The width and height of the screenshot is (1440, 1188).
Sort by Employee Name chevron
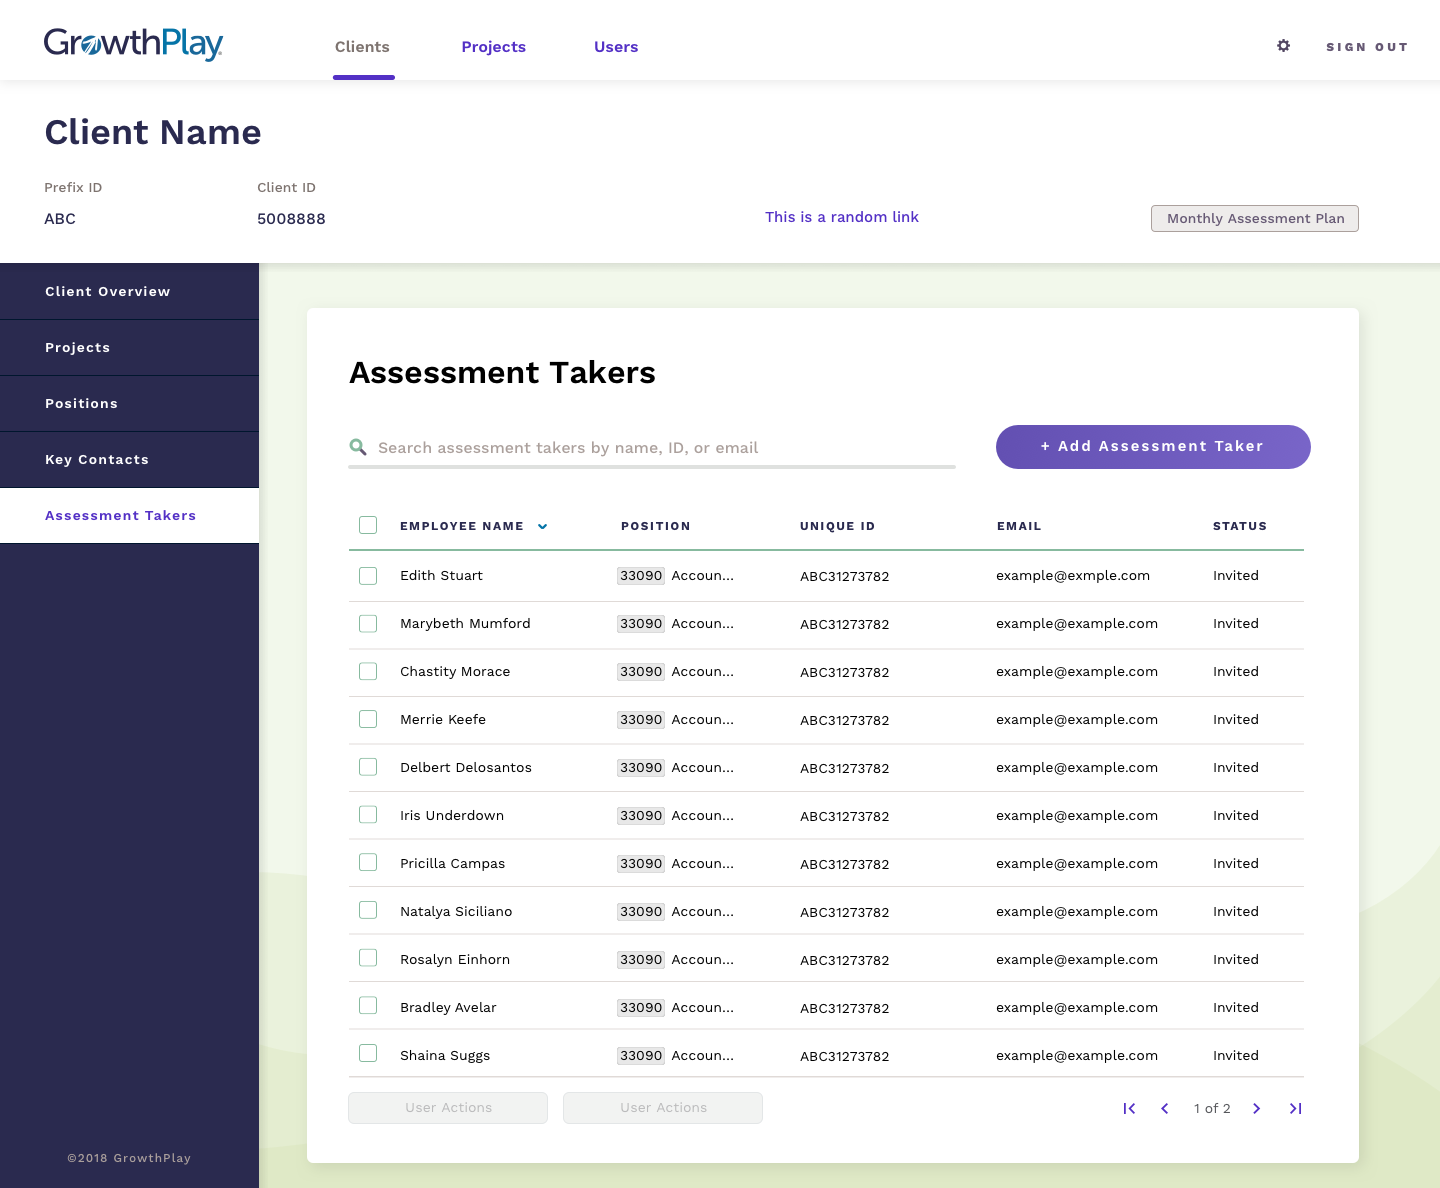click(x=542, y=526)
